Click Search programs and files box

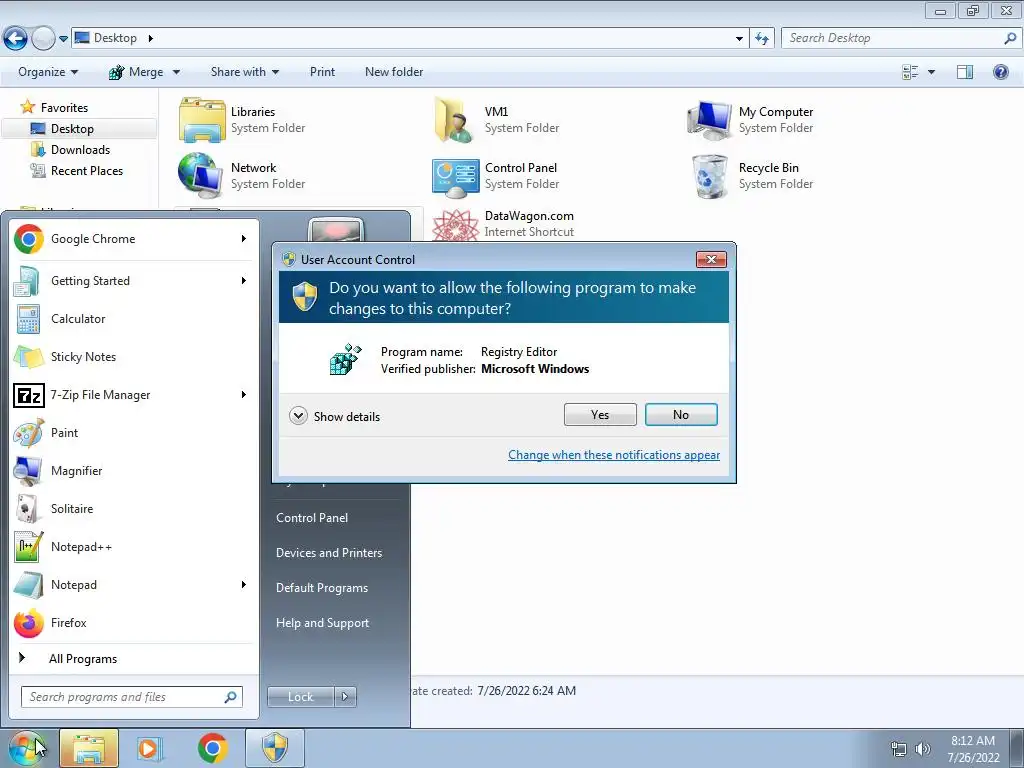coord(131,697)
